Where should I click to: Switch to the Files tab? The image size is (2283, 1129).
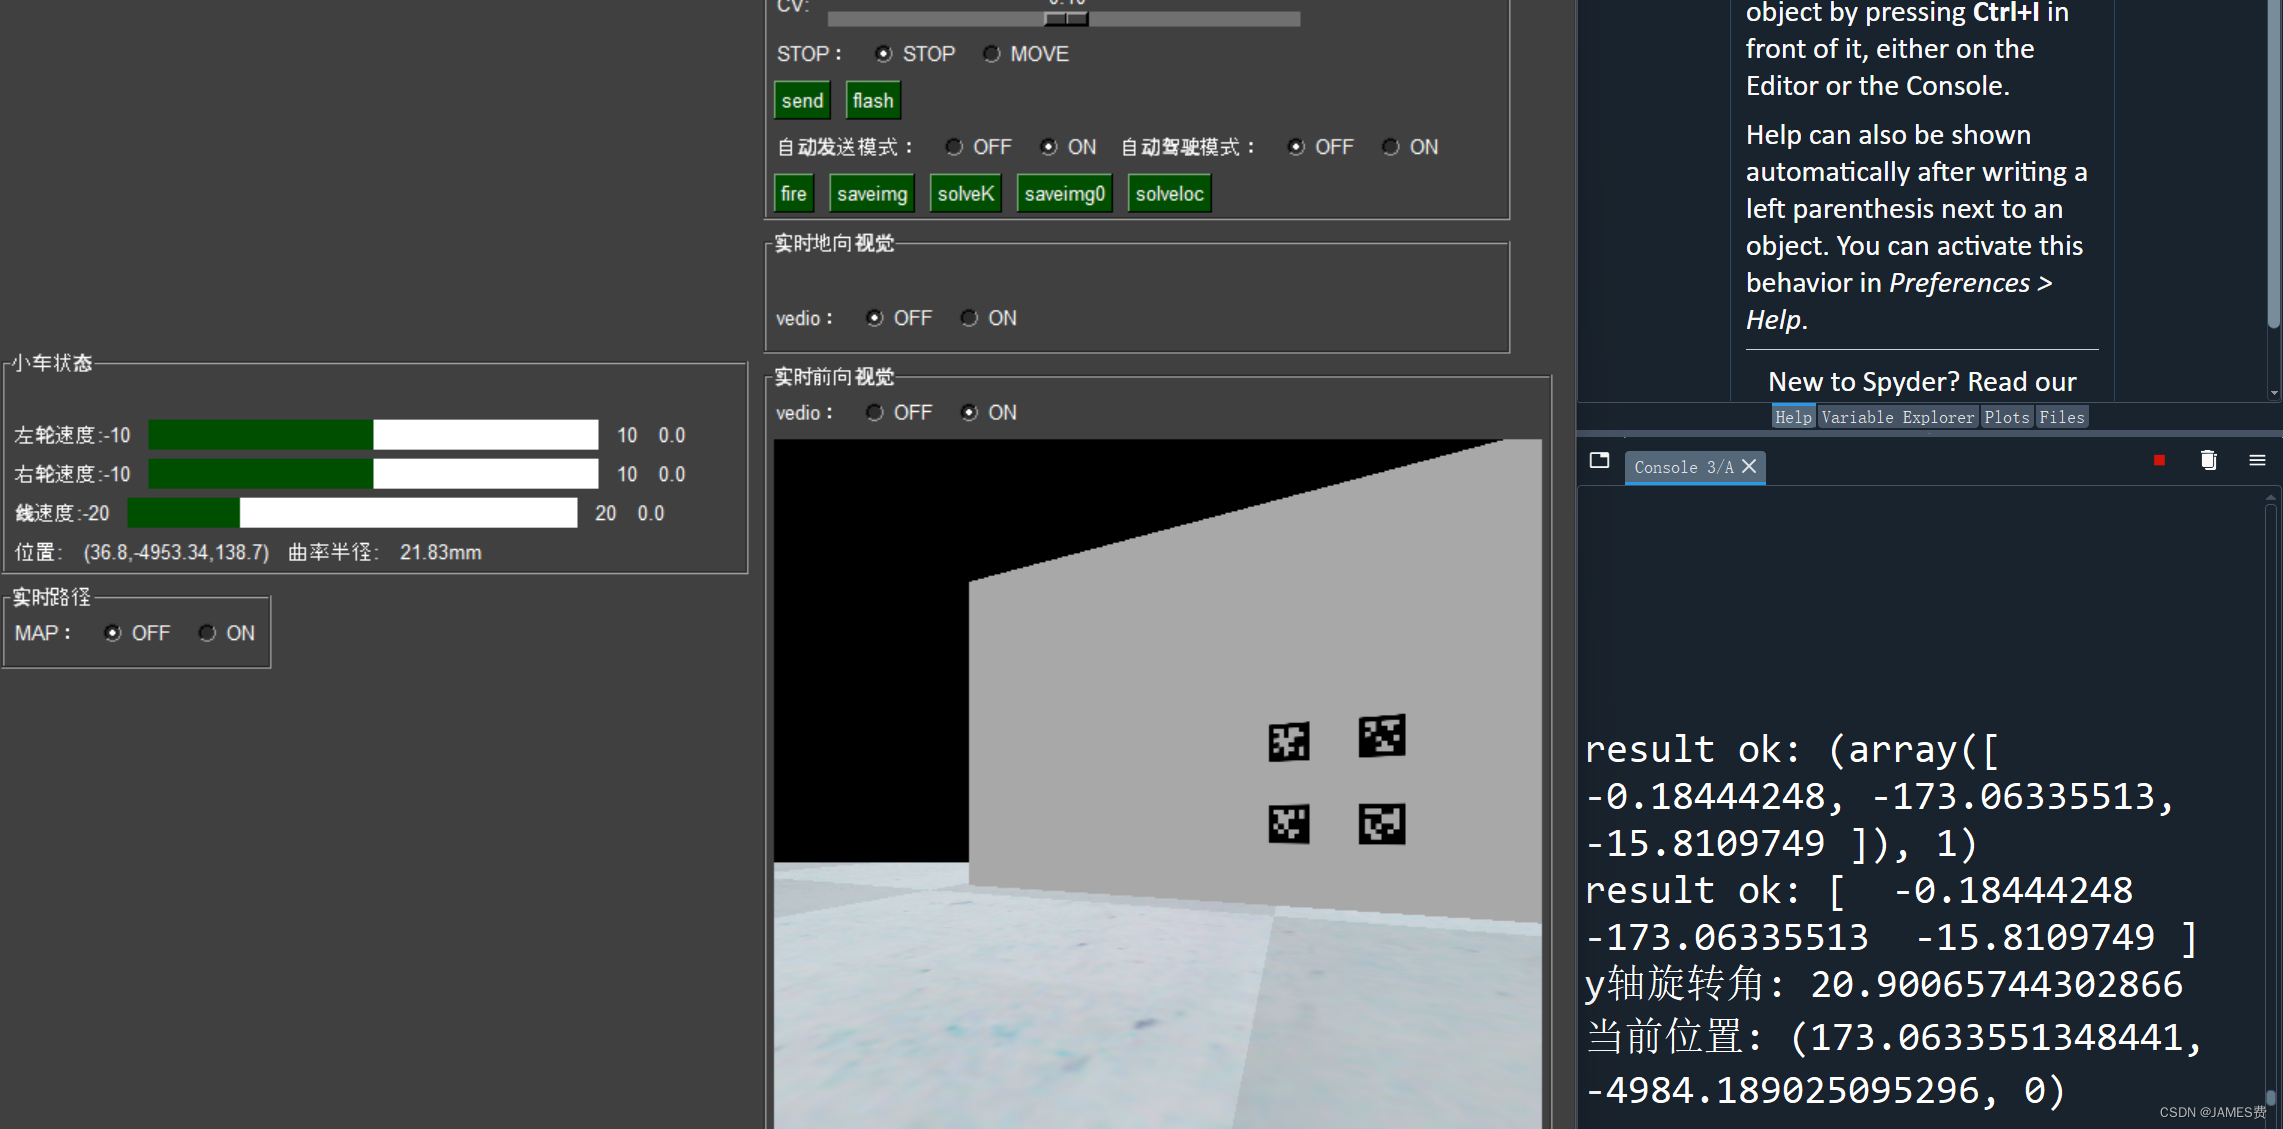pyautogui.click(x=2061, y=417)
